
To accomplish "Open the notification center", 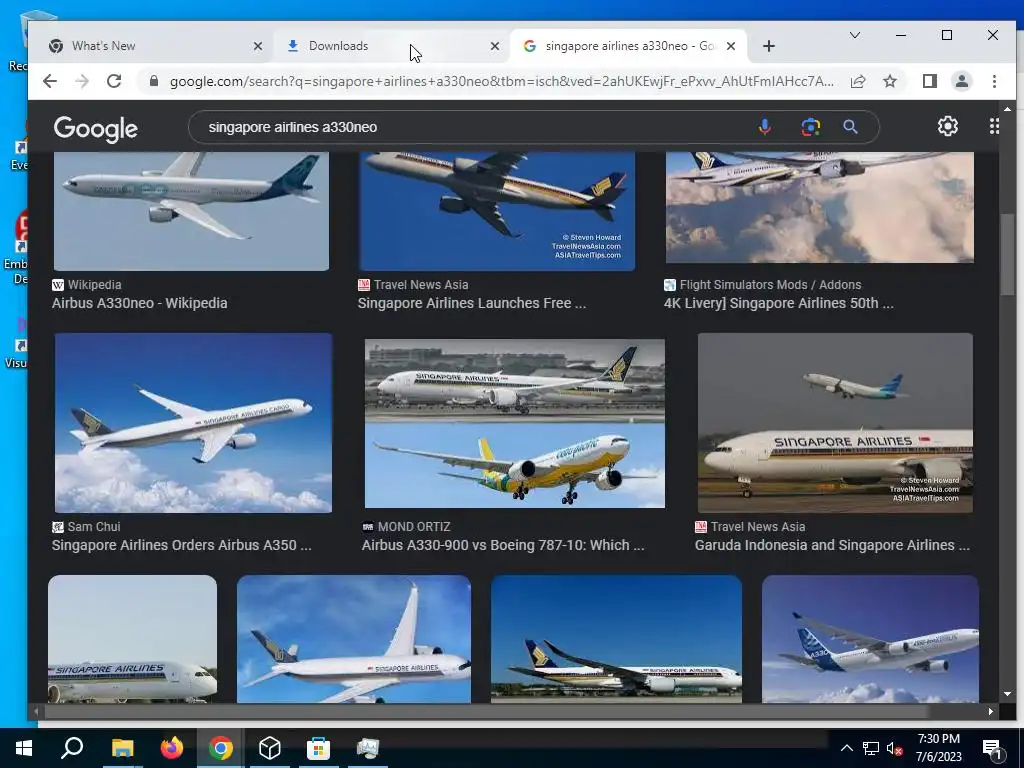I will (x=993, y=748).
